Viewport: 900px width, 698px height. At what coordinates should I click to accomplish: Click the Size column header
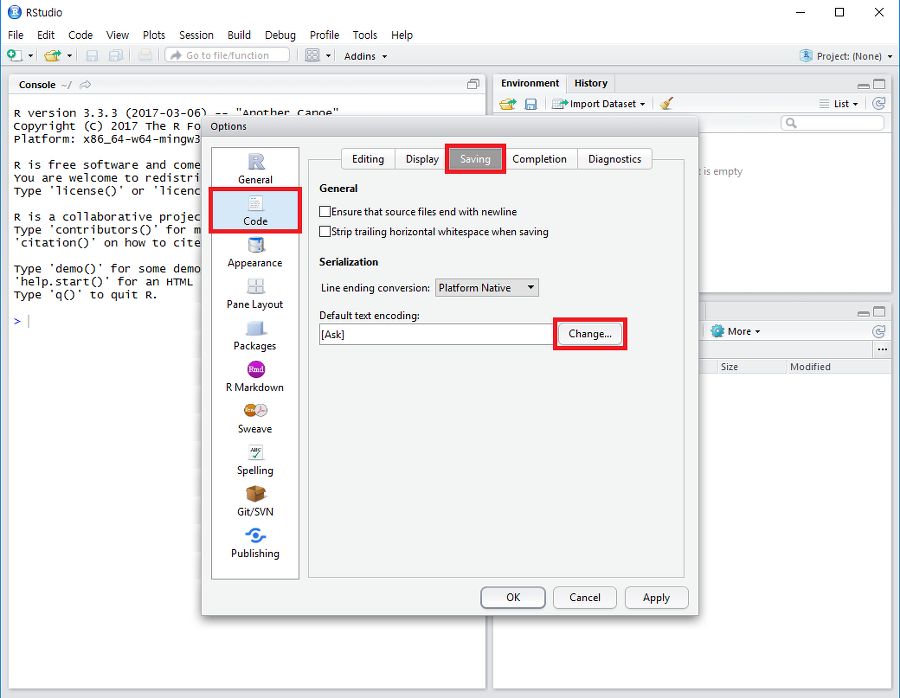pos(730,367)
